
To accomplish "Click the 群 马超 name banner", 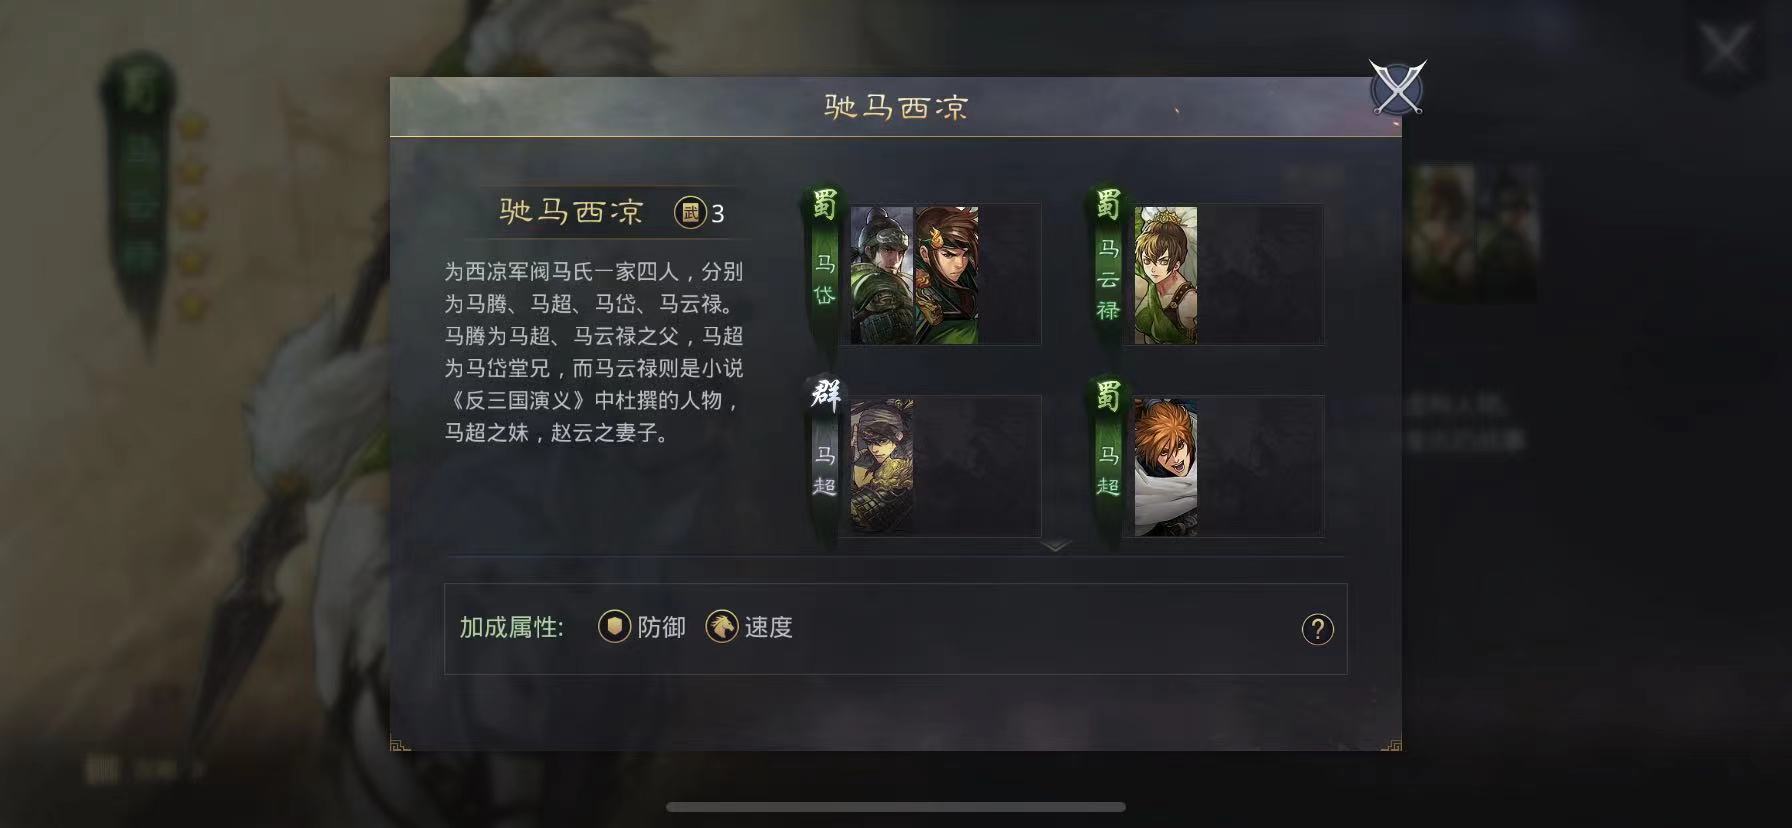I will (x=824, y=455).
